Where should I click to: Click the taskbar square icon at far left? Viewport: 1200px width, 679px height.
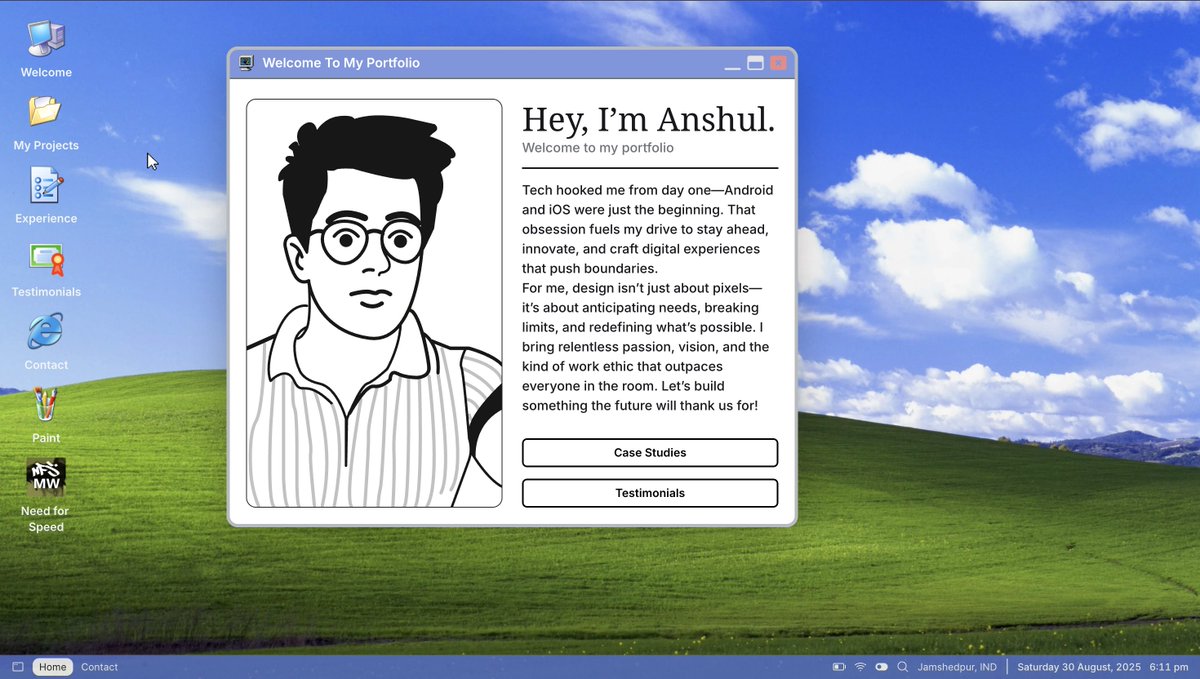coord(18,667)
